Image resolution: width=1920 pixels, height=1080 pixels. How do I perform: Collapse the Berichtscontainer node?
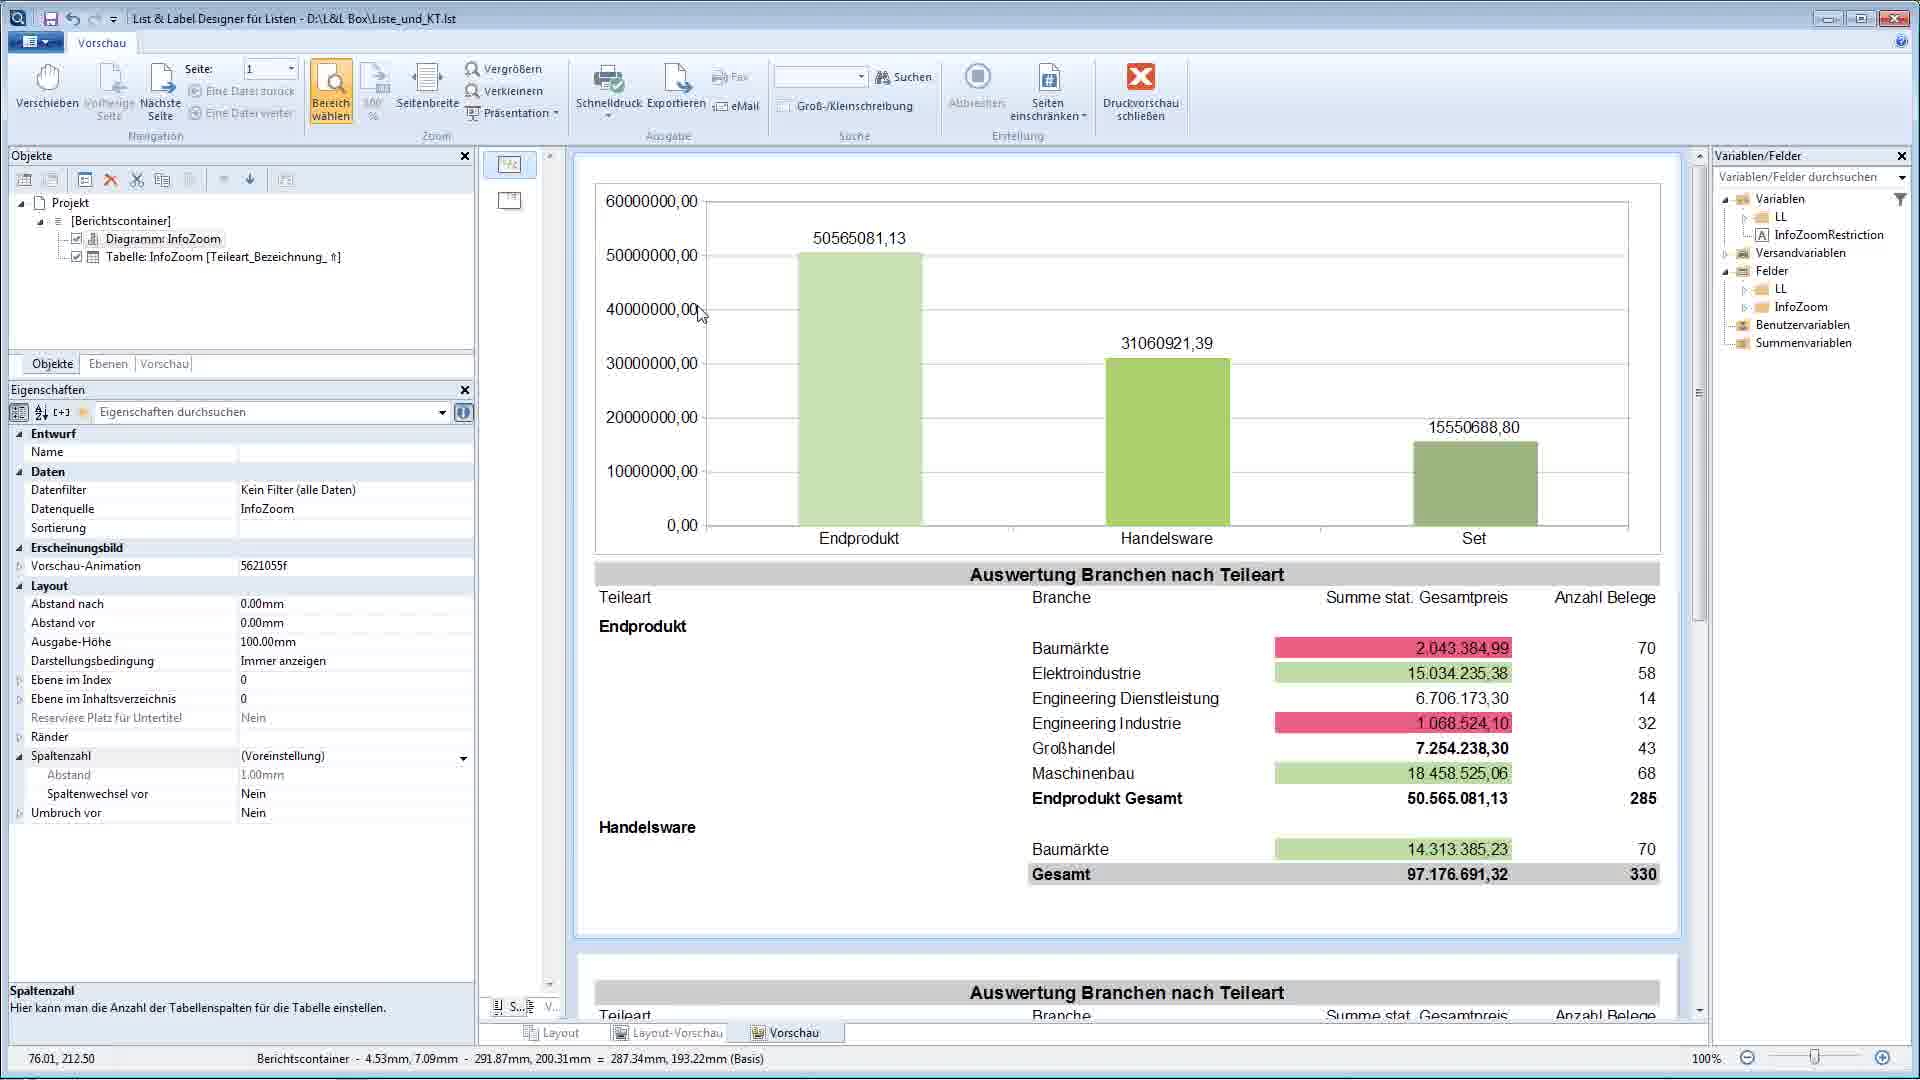[40, 221]
